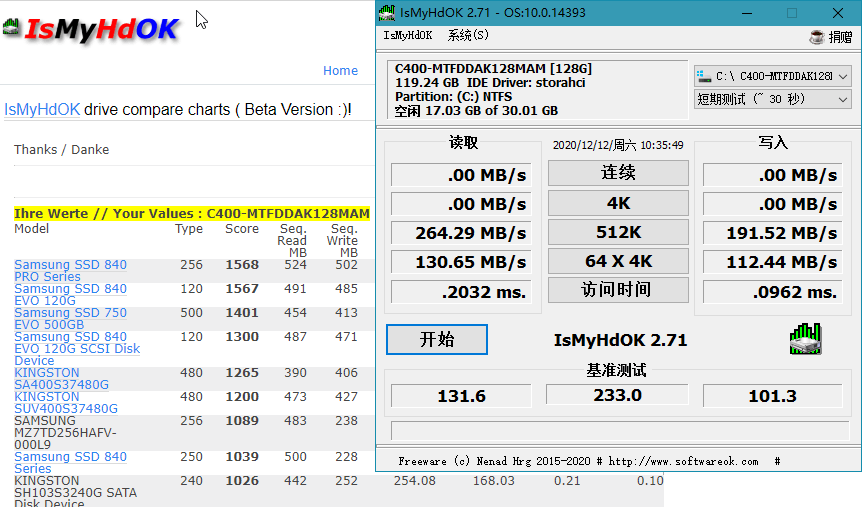Click the drive icon in drive selector
This screenshot has height=507, width=862.
click(704, 76)
